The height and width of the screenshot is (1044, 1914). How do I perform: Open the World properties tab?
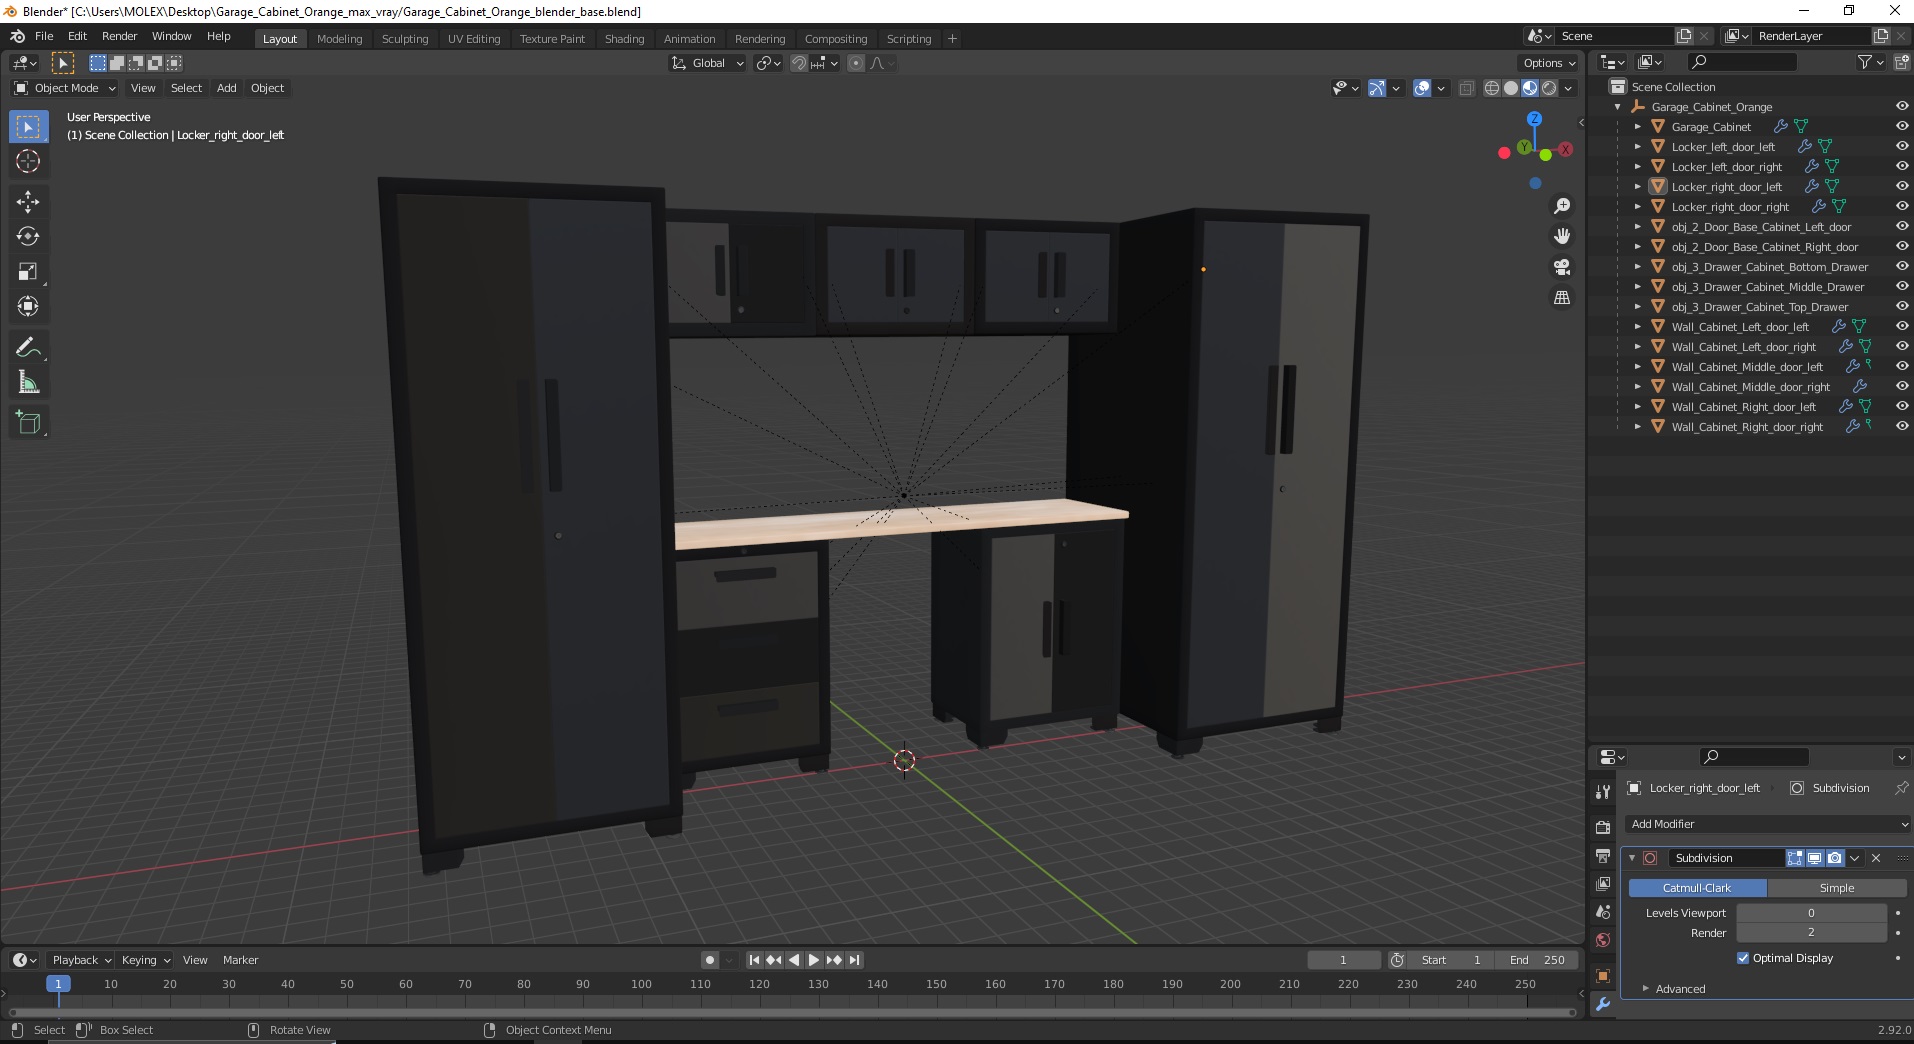[1603, 940]
